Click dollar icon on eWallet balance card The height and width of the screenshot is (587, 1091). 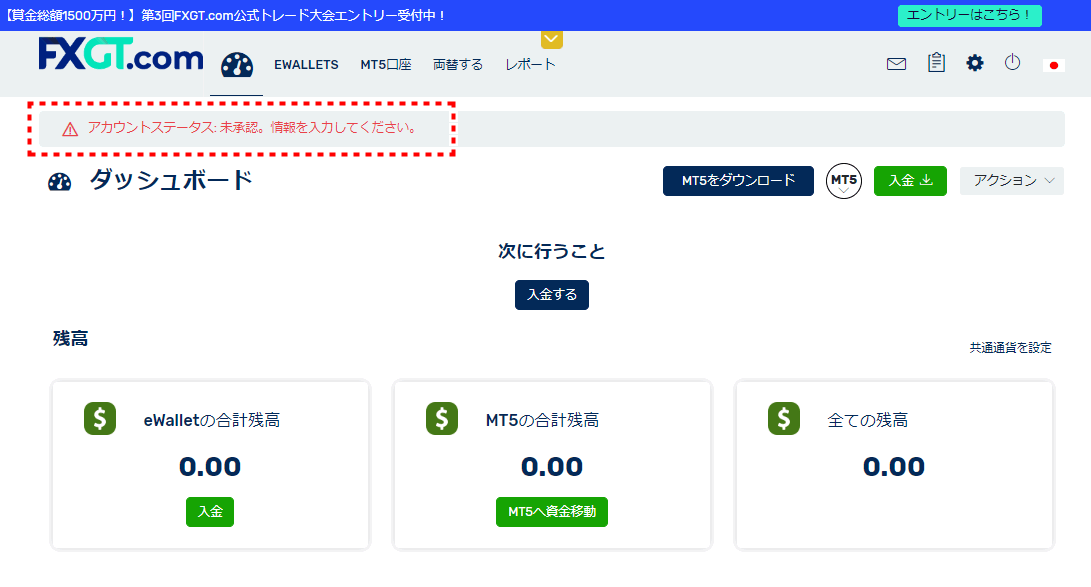100,419
